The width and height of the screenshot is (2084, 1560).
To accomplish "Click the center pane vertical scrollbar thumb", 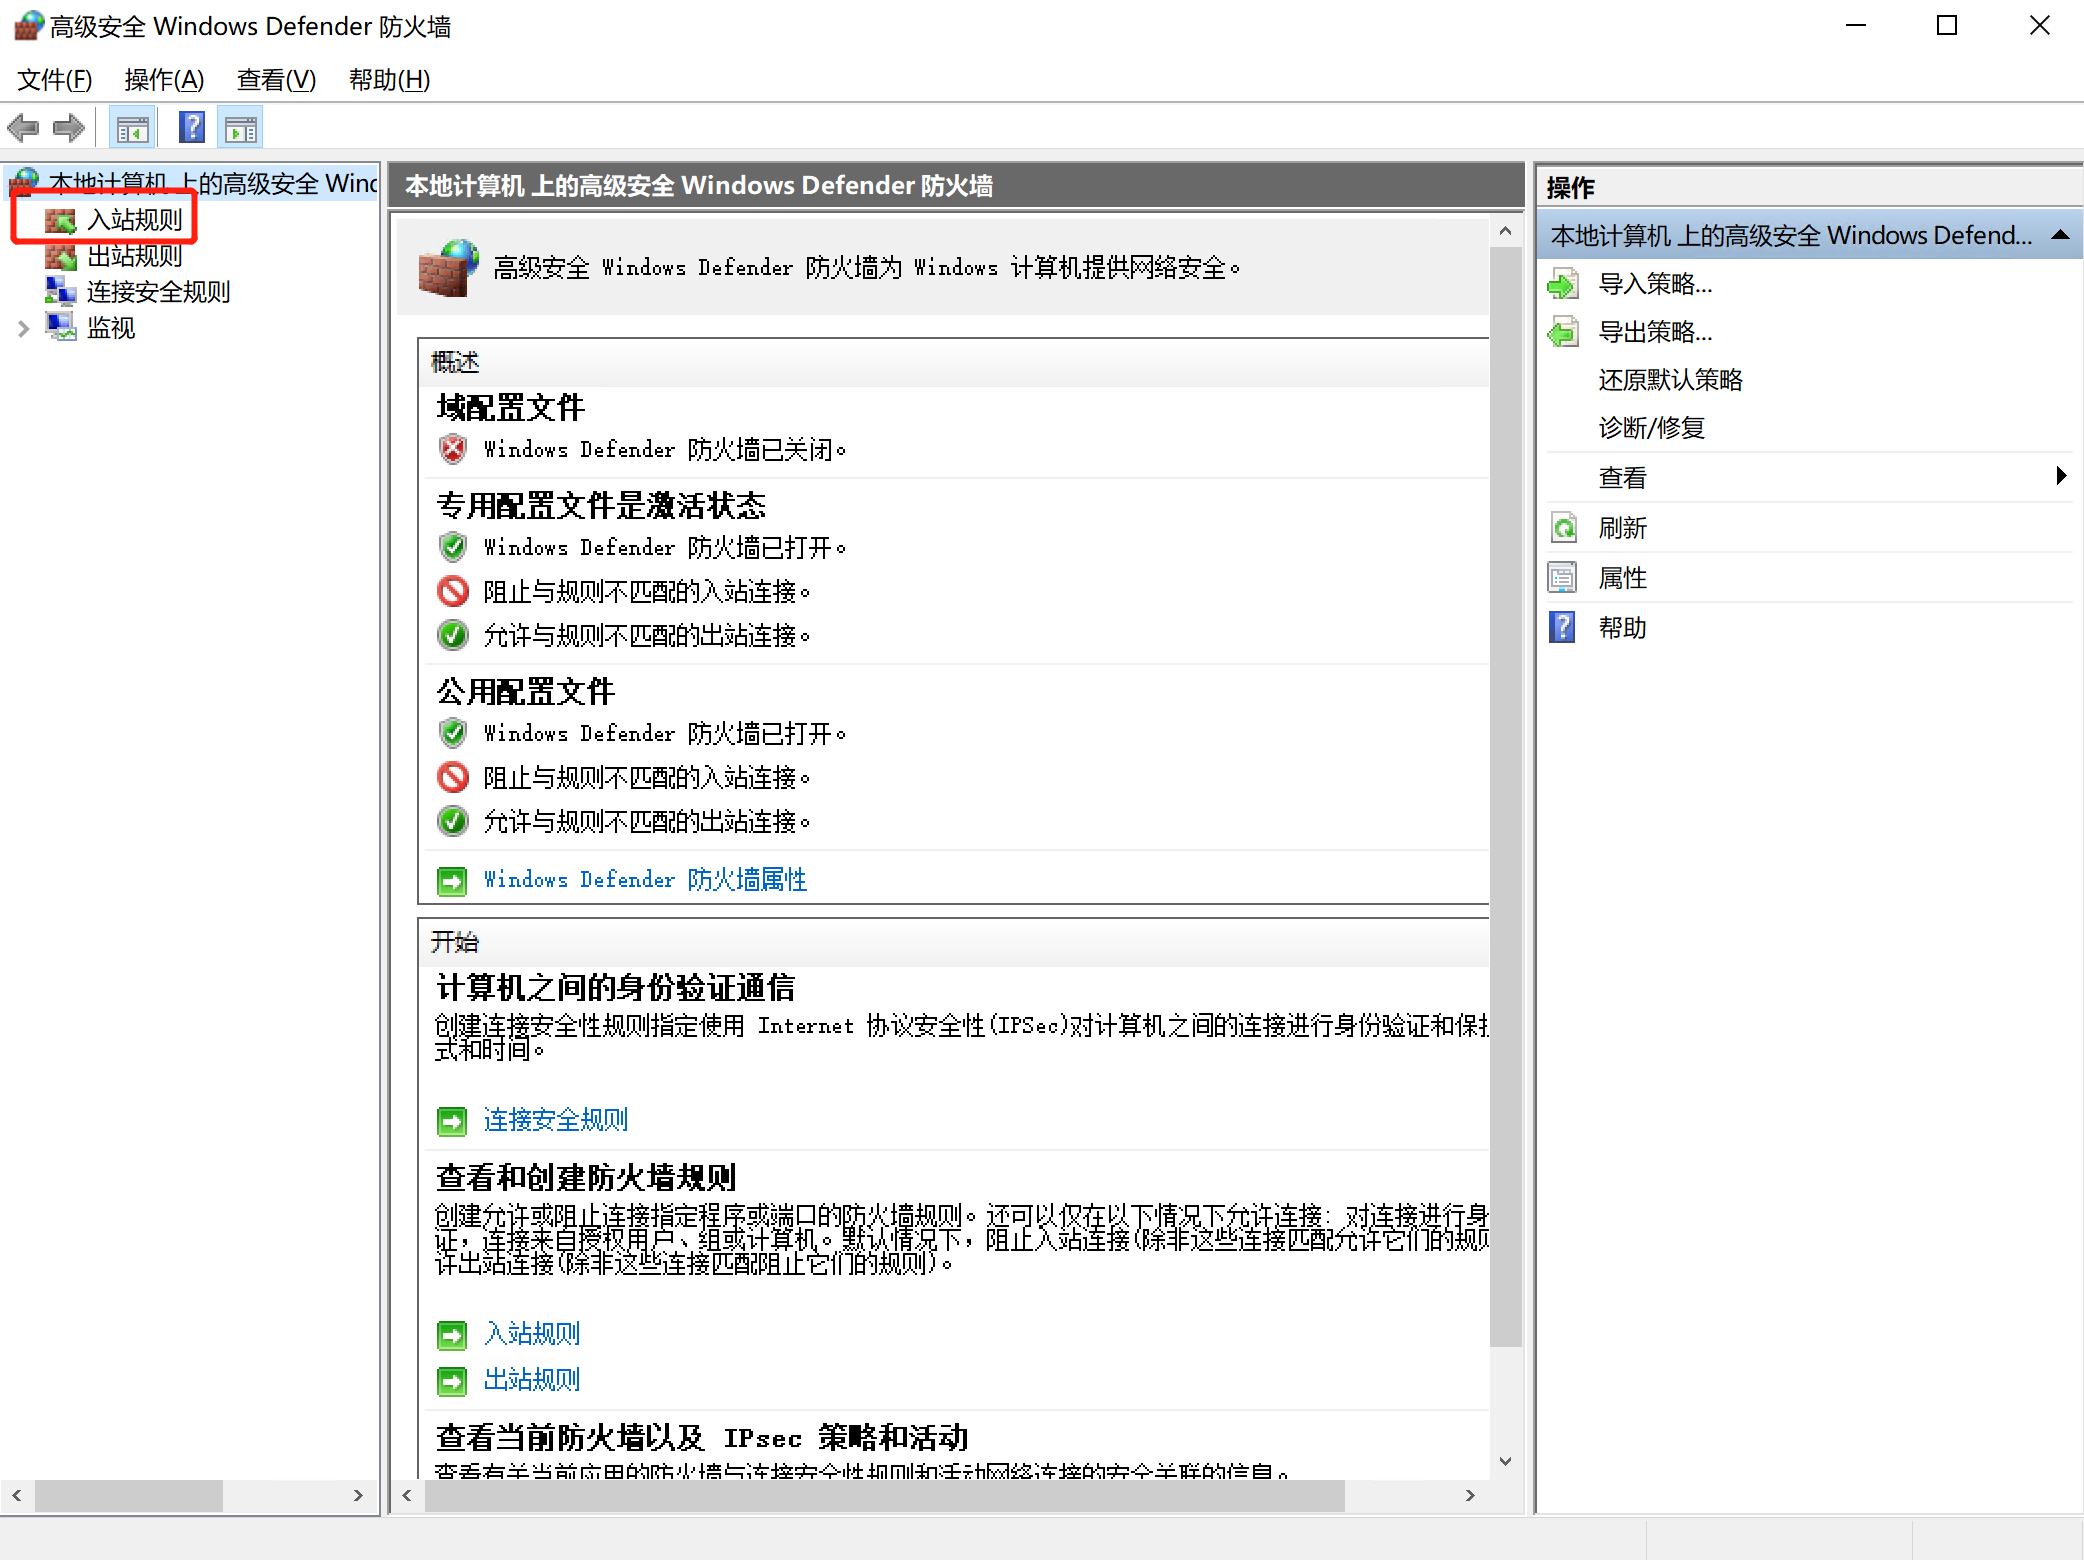I will [1505, 796].
